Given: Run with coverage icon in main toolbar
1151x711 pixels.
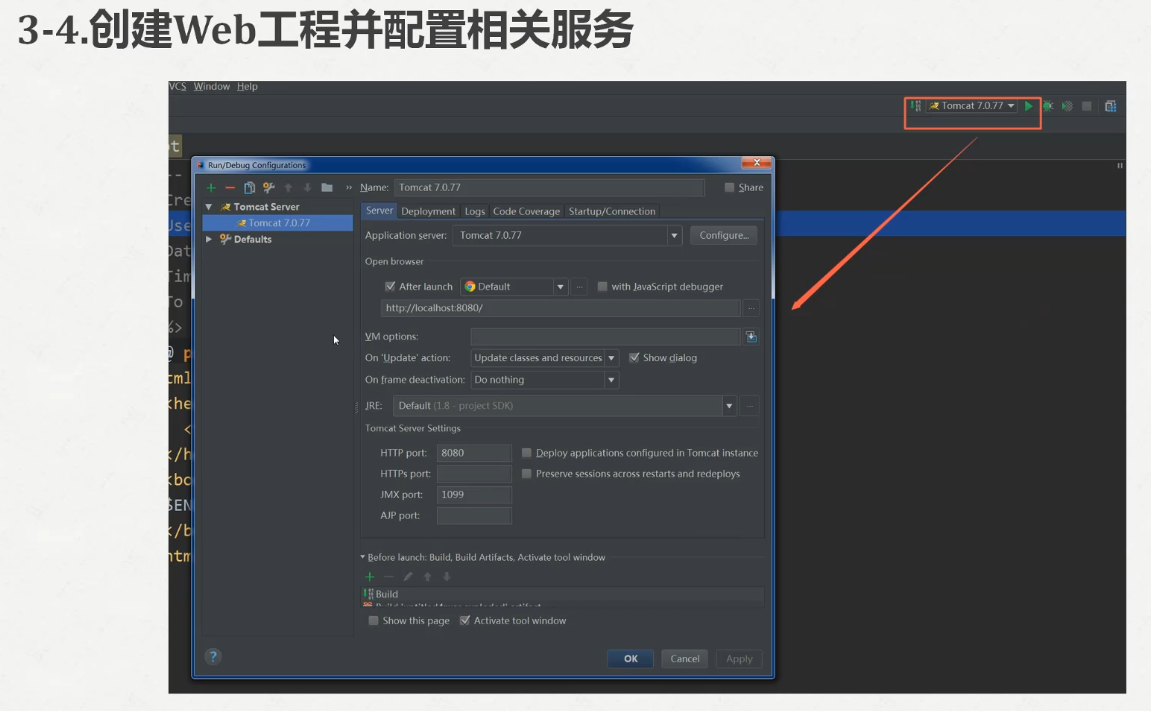Looking at the screenshot, I should tap(1067, 106).
